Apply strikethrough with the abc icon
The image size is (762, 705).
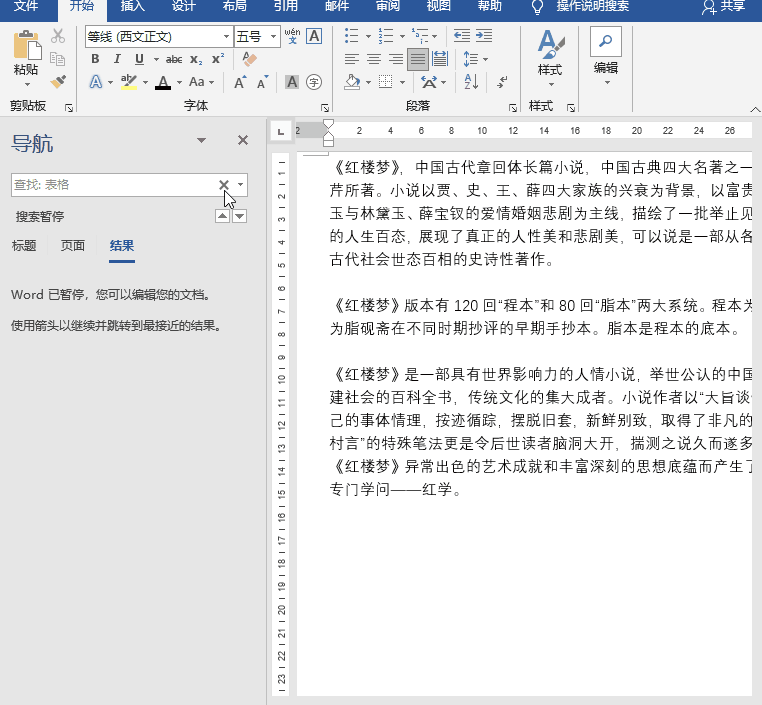[174, 59]
